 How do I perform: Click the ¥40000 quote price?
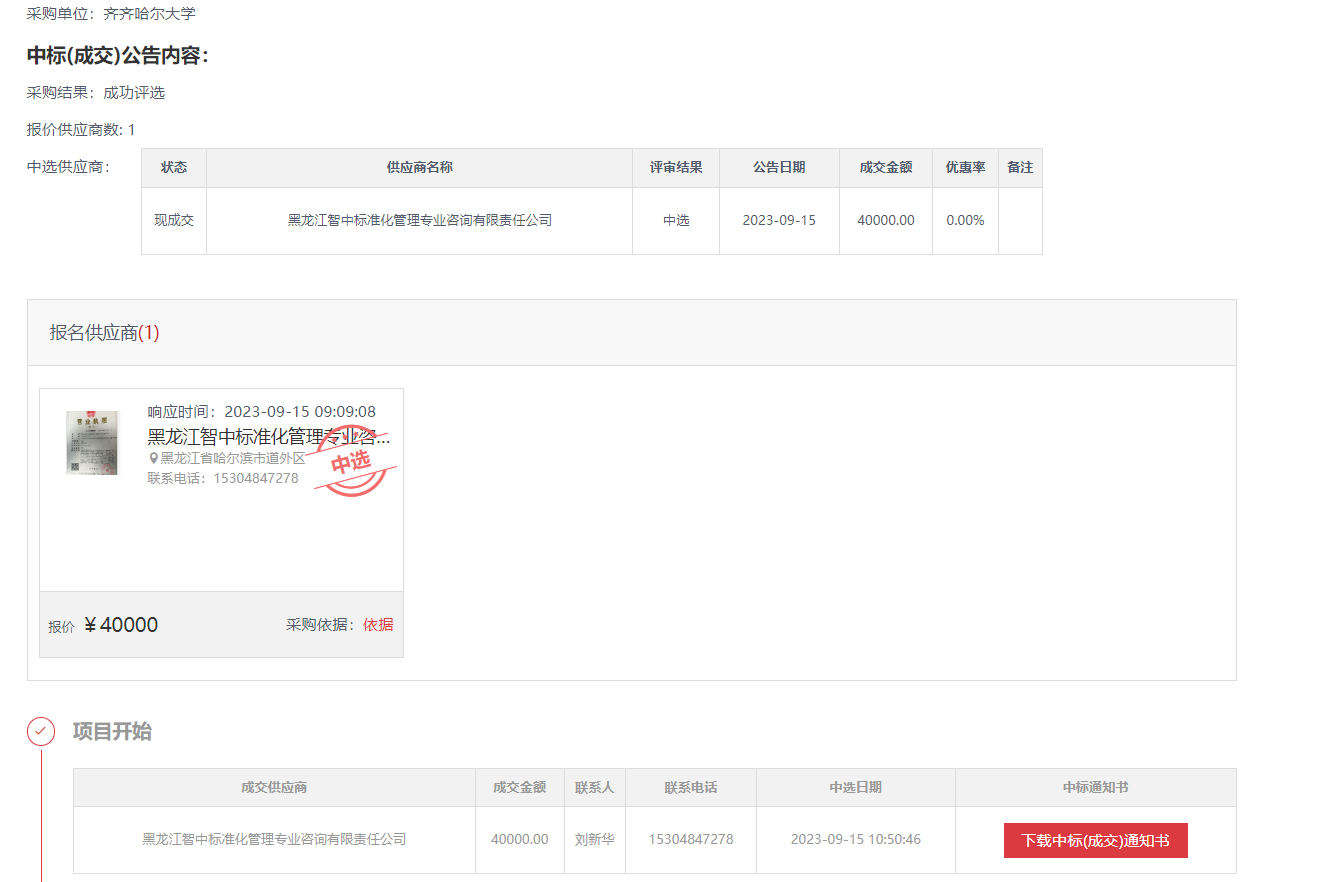pos(121,625)
